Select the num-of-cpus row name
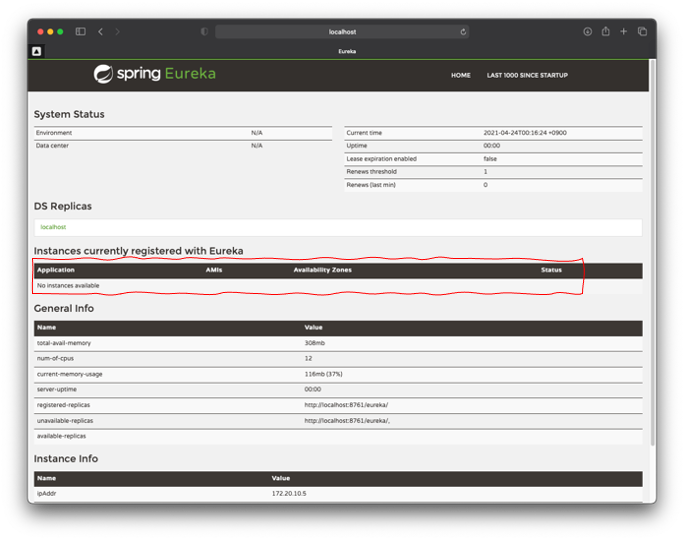 (55, 359)
